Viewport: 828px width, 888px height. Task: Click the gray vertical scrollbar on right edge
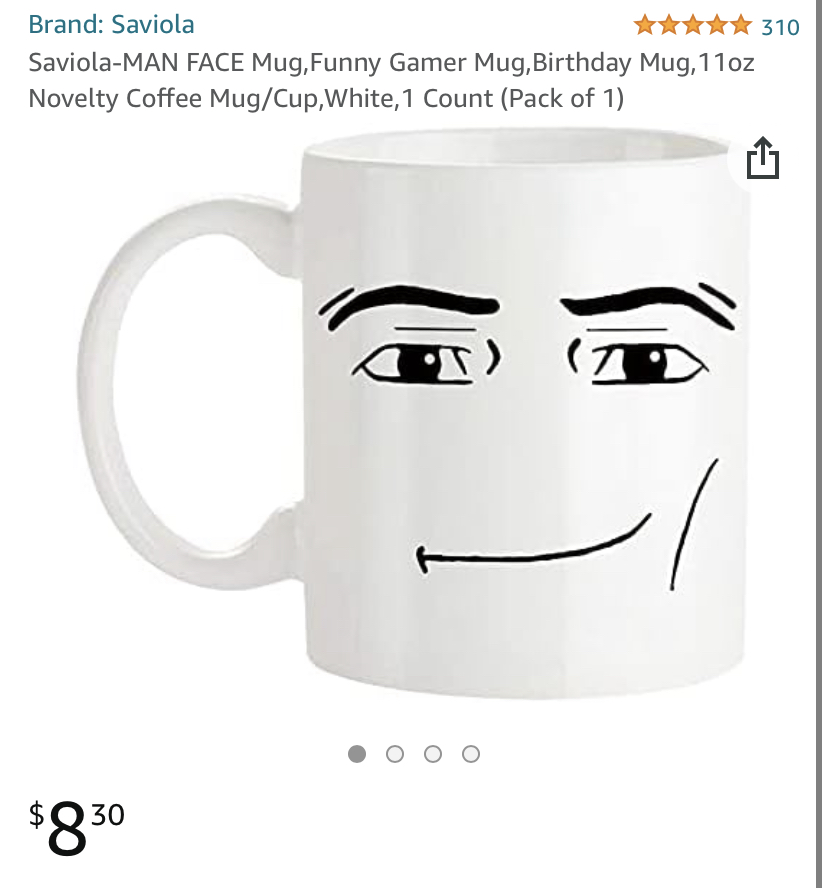[819, 444]
